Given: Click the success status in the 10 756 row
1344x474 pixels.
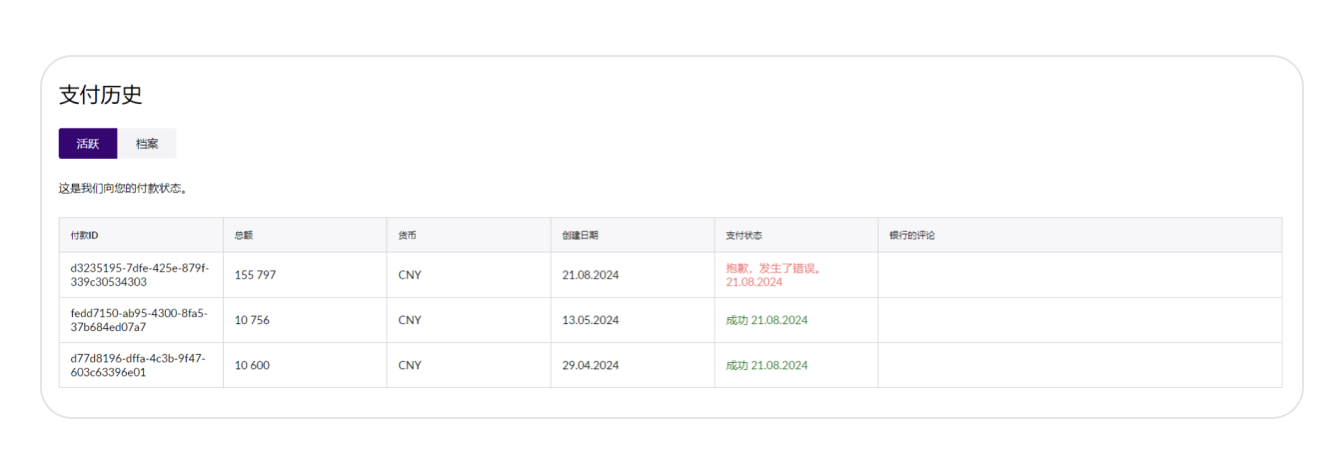Looking at the screenshot, I should pyautogui.click(x=766, y=320).
